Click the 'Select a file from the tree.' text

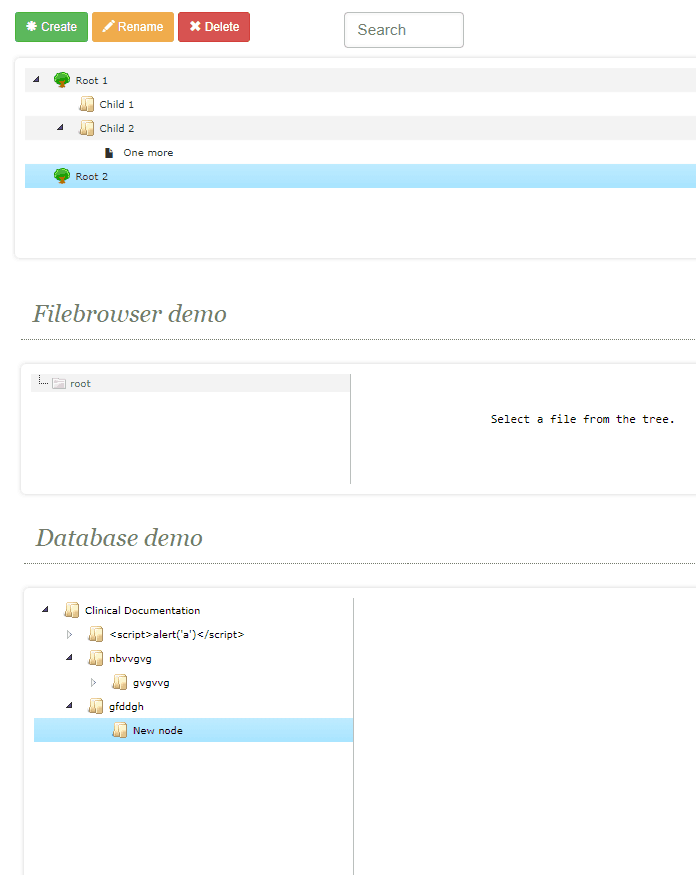583,419
